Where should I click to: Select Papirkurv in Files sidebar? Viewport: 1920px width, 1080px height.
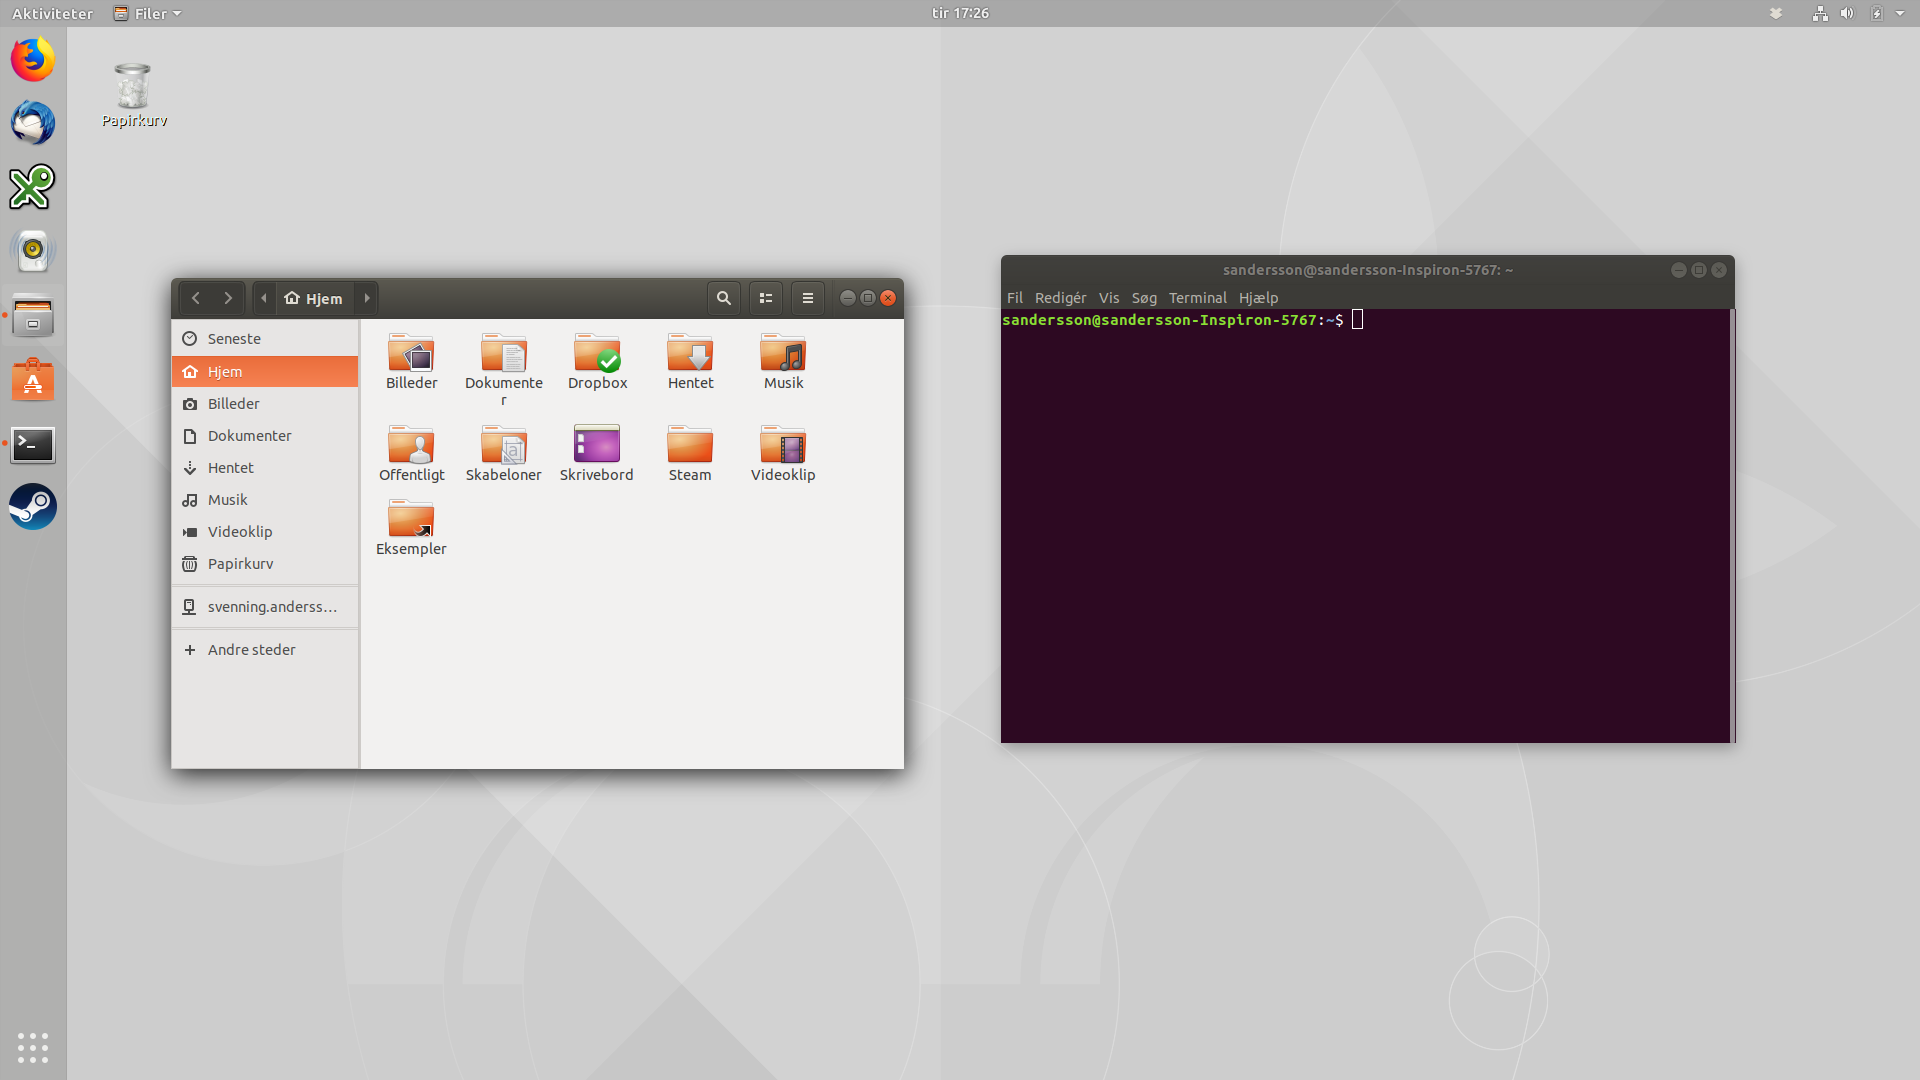(265, 563)
